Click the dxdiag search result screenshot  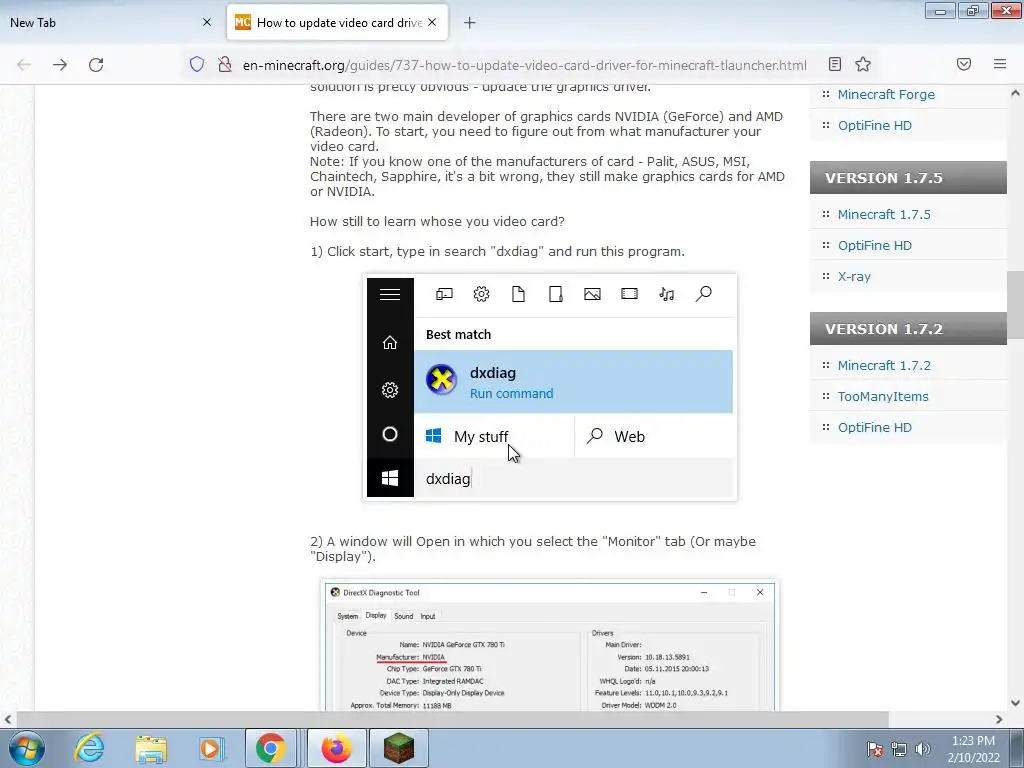click(x=550, y=387)
